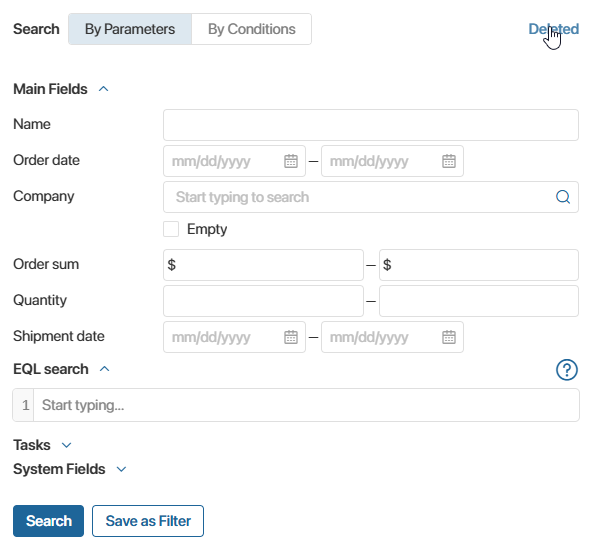This screenshot has height=548, width=589.
Task: Open calendar for Shipment date start
Action: (x=291, y=337)
